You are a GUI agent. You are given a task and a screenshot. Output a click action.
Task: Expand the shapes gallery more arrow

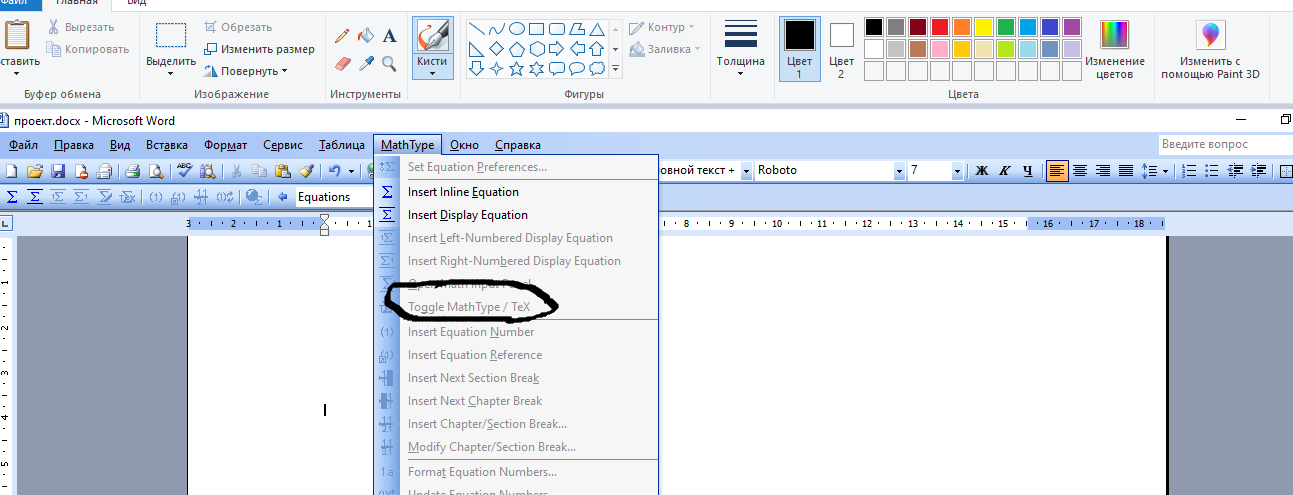coord(616,69)
